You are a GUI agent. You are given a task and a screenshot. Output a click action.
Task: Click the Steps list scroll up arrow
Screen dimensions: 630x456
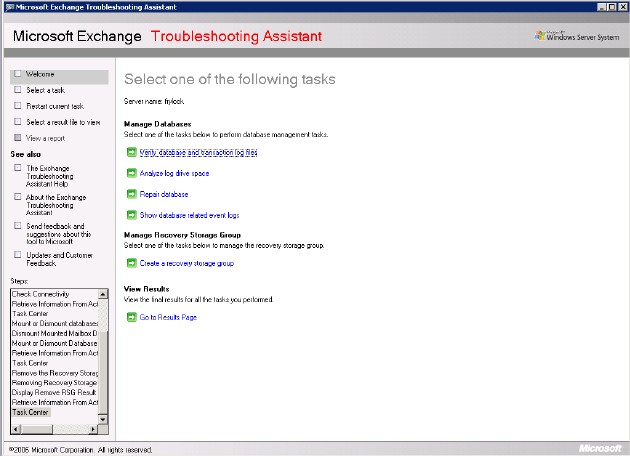pyautogui.click(x=103, y=294)
